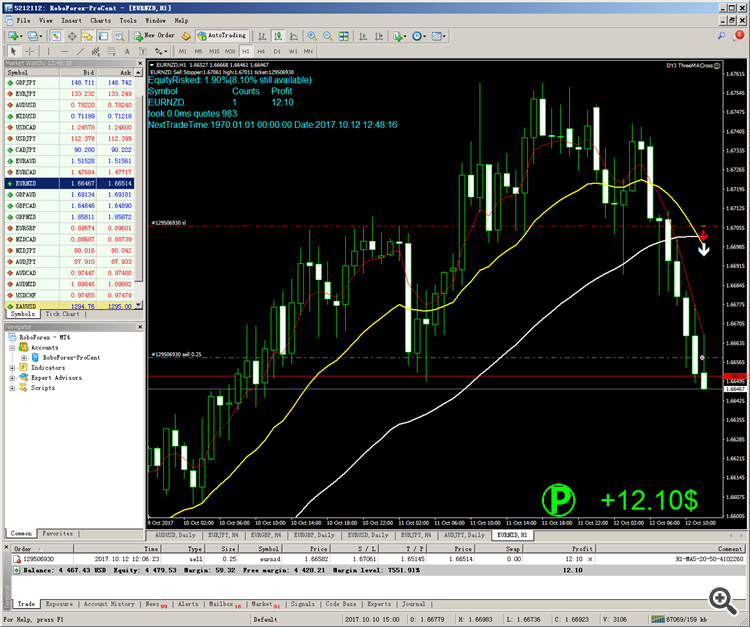Select the Horizontal Line drawing tool
Screen dimensions: 750x627
[64, 51]
